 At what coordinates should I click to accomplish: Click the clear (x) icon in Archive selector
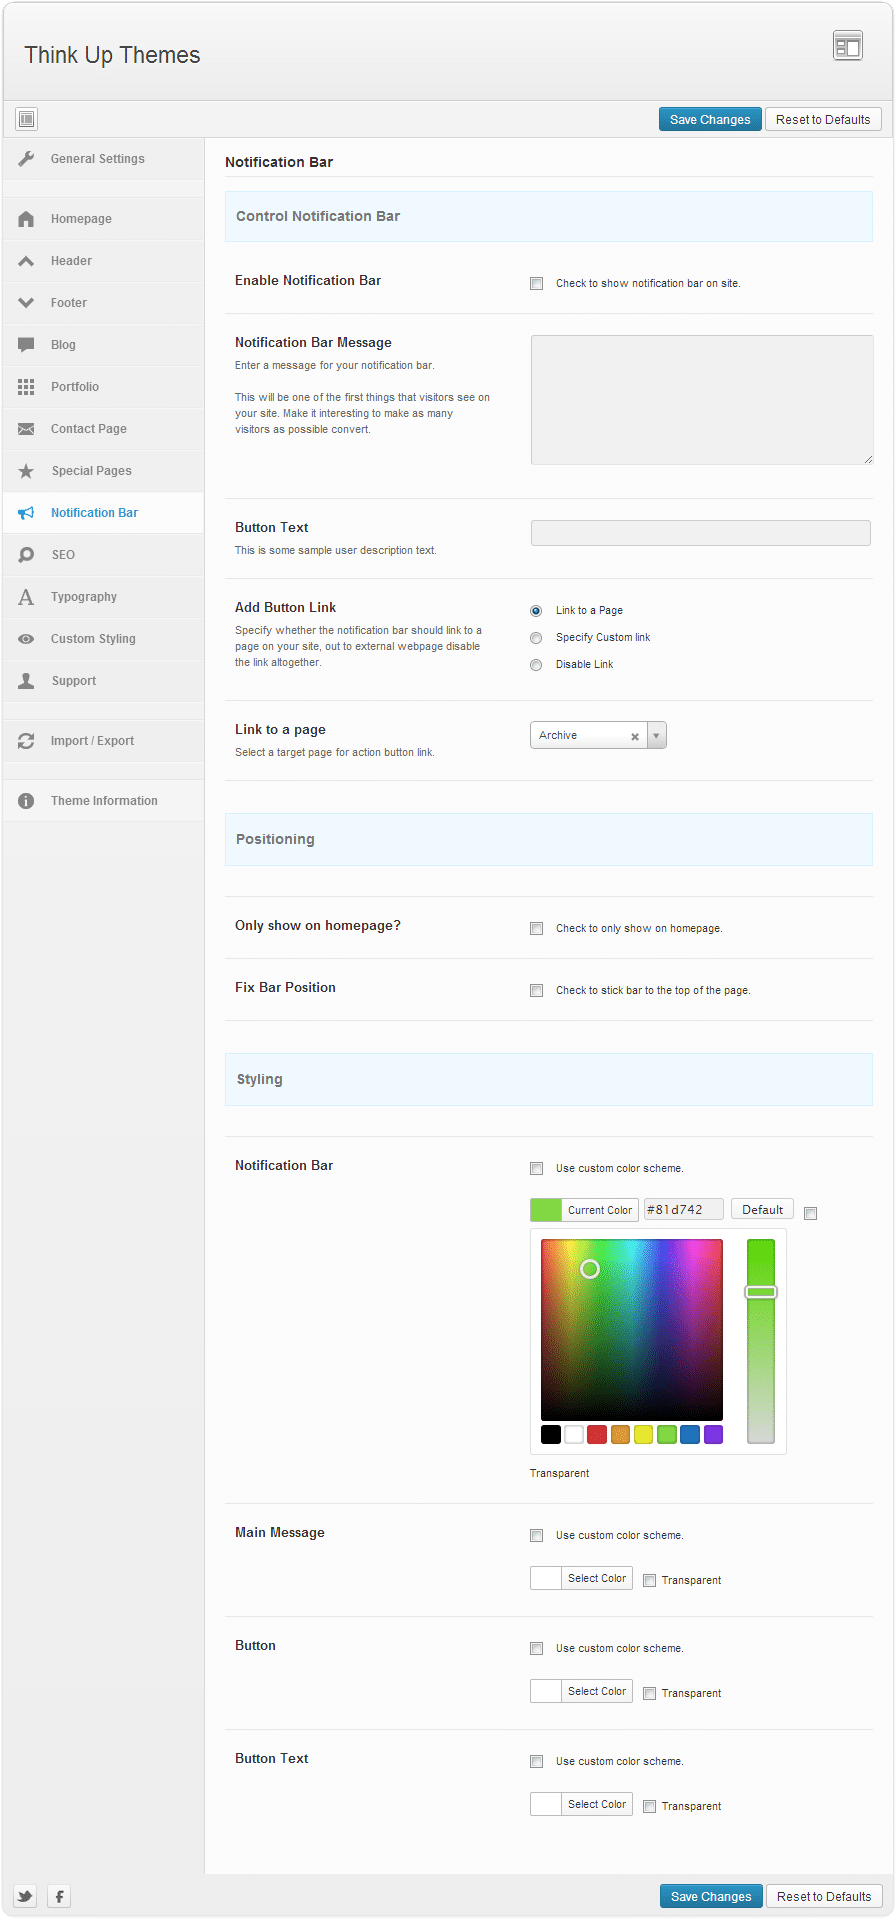pos(634,736)
